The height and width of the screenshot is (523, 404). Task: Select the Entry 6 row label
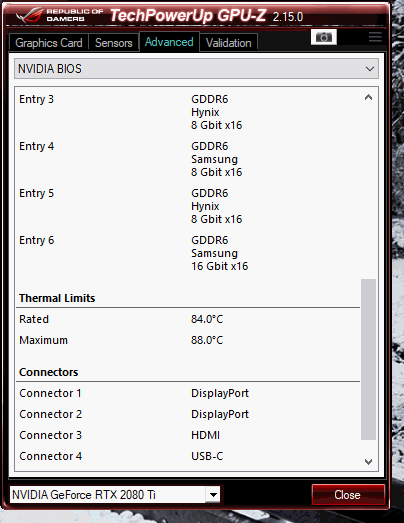[x=36, y=240]
